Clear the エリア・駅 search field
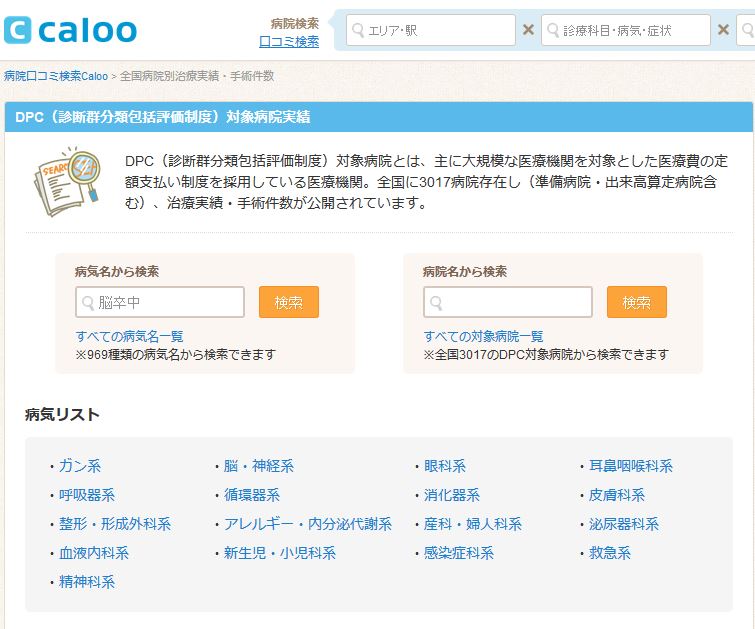Viewport: 755px width, 629px height. pos(528,30)
